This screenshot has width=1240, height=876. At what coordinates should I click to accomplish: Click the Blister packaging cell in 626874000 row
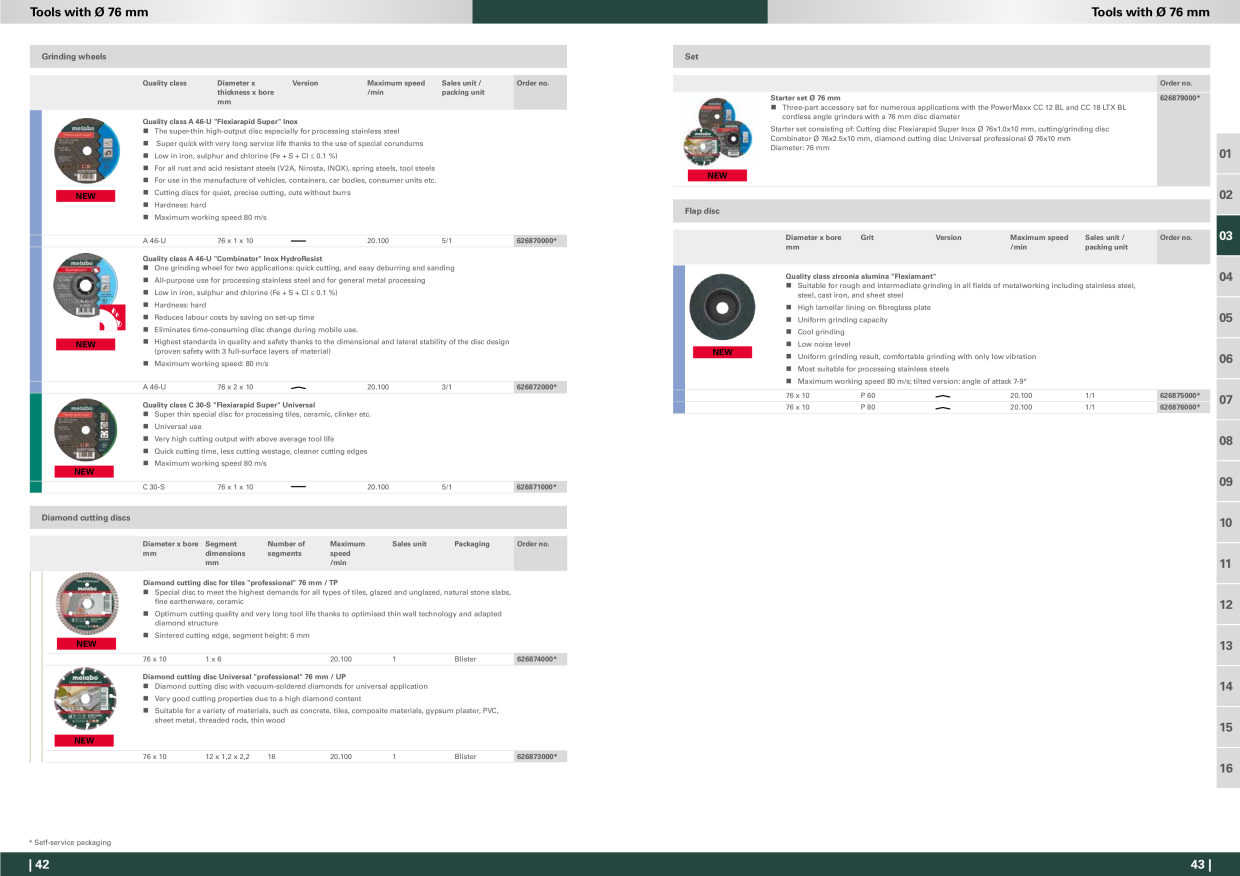point(465,659)
